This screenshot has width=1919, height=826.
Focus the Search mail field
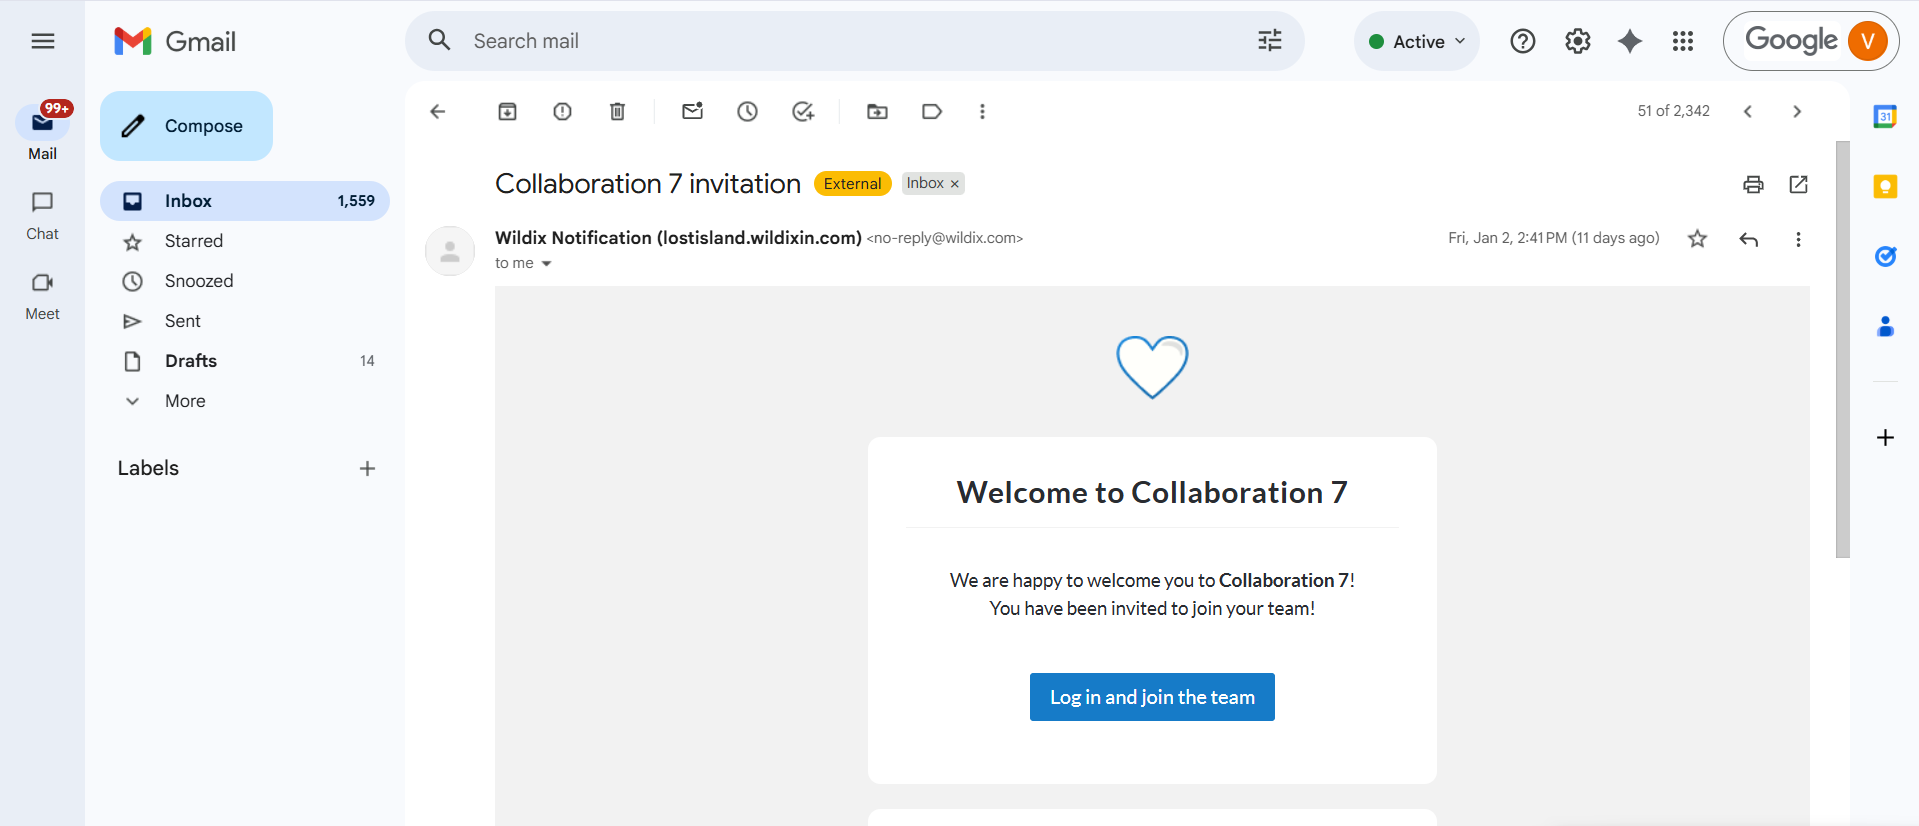(855, 41)
